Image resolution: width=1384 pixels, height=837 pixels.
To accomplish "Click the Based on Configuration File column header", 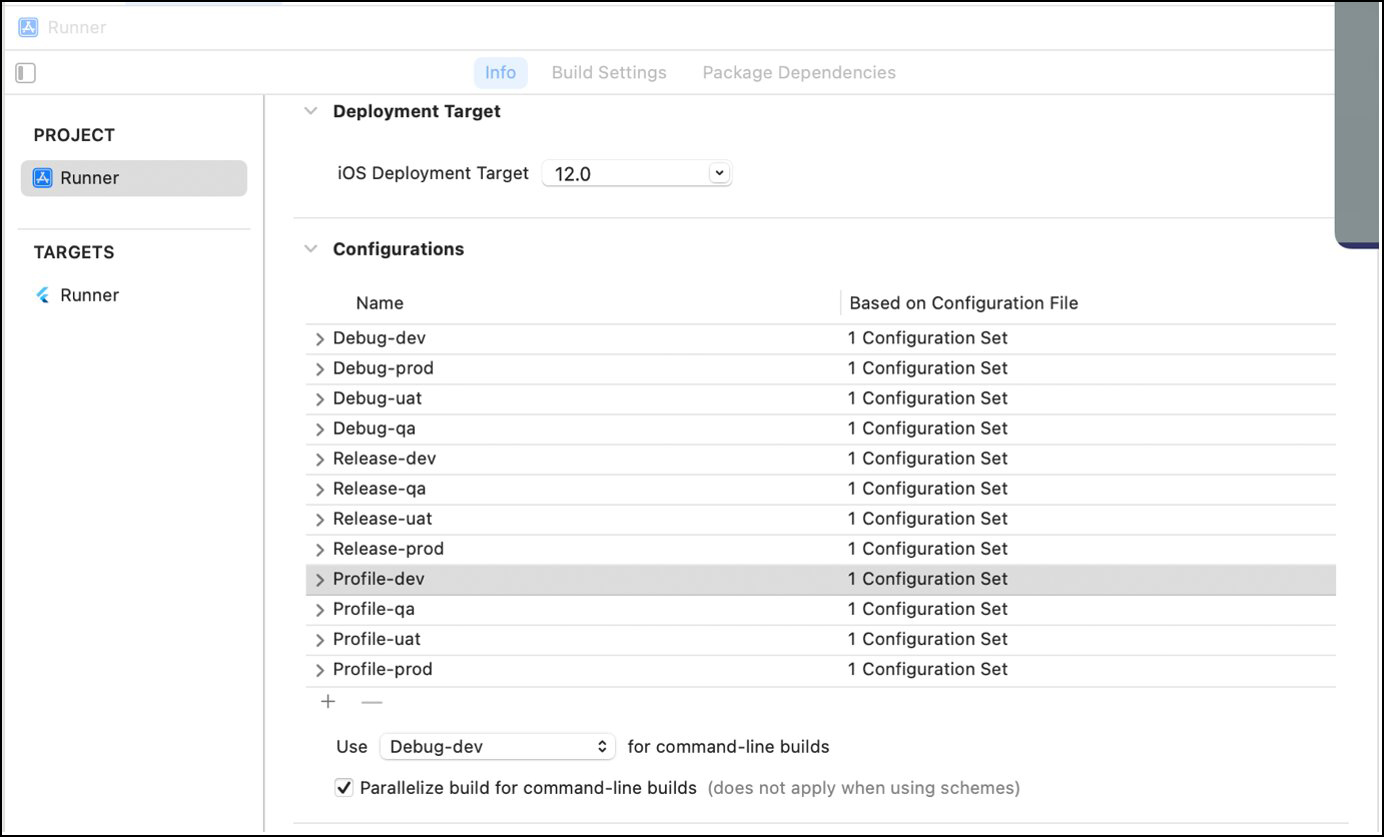I will click(963, 303).
